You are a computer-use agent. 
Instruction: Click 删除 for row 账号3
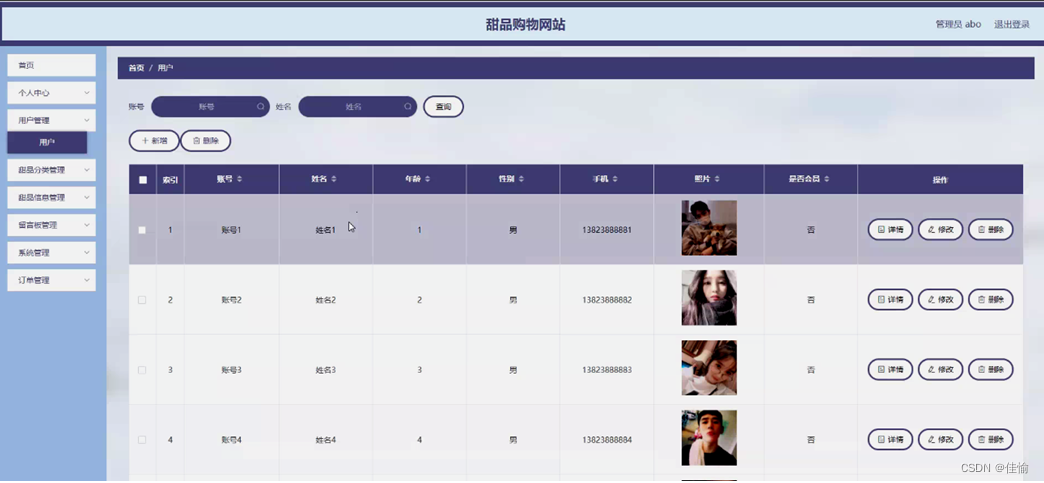(x=991, y=370)
